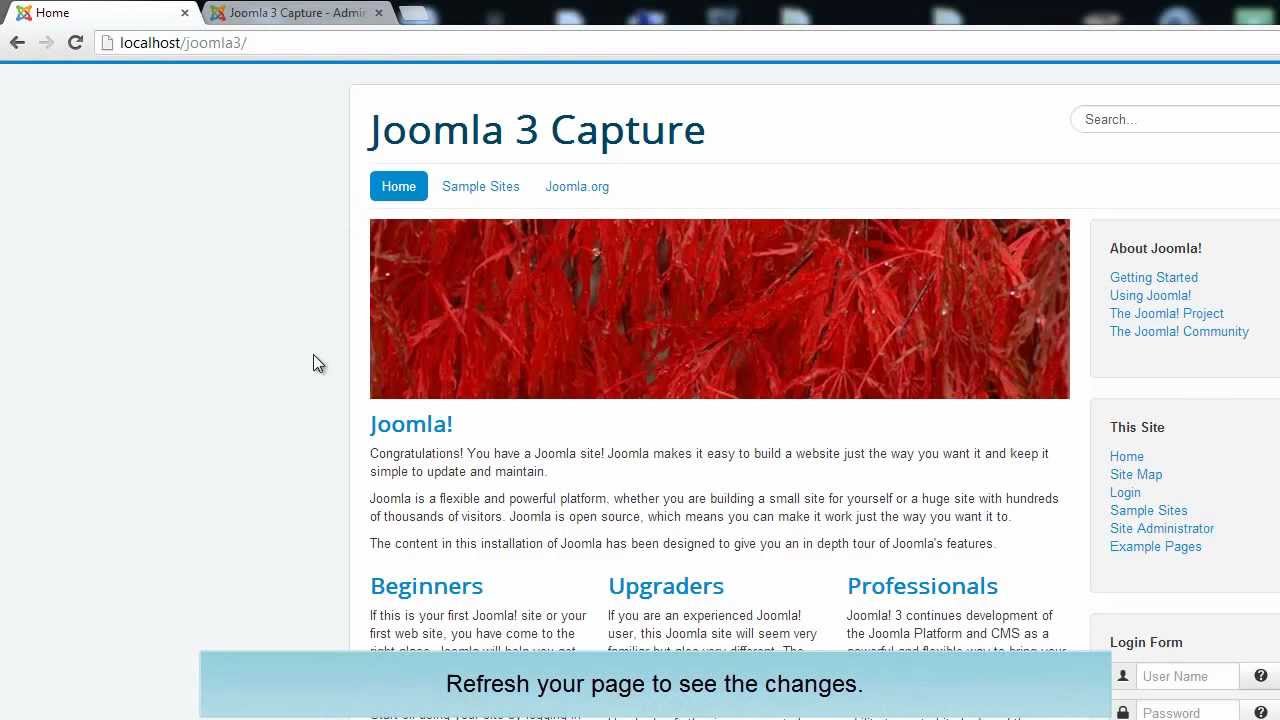Click Sample Sites link under This Site
The height and width of the screenshot is (720, 1280).
(x=1148, y=510)
